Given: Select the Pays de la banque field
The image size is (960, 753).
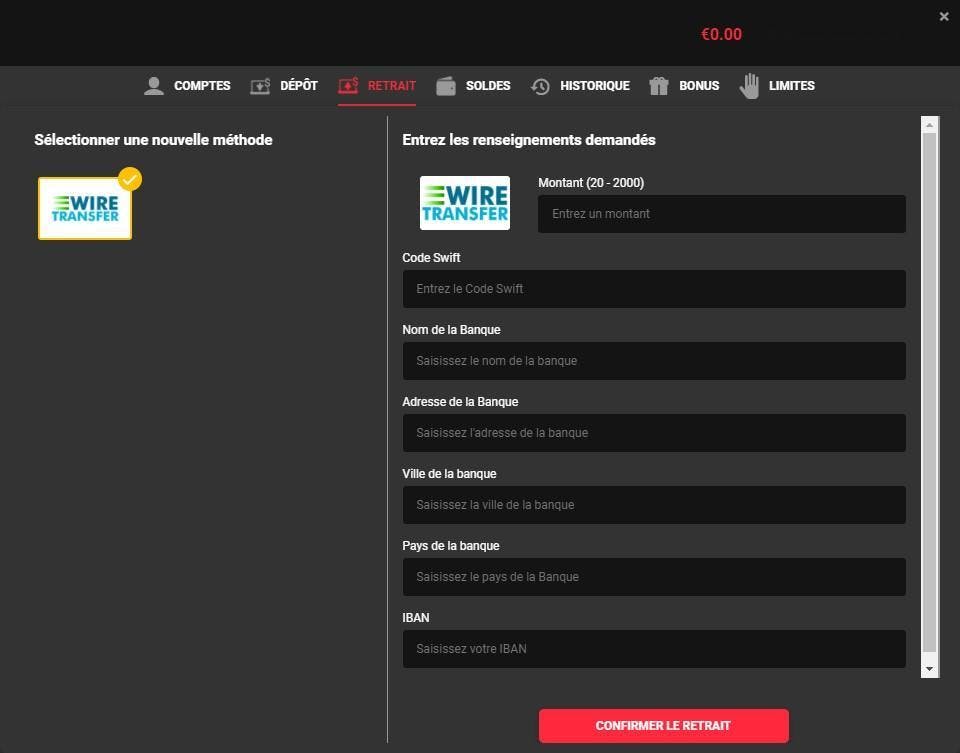Looking at the screenshot, I should (654, 577).
